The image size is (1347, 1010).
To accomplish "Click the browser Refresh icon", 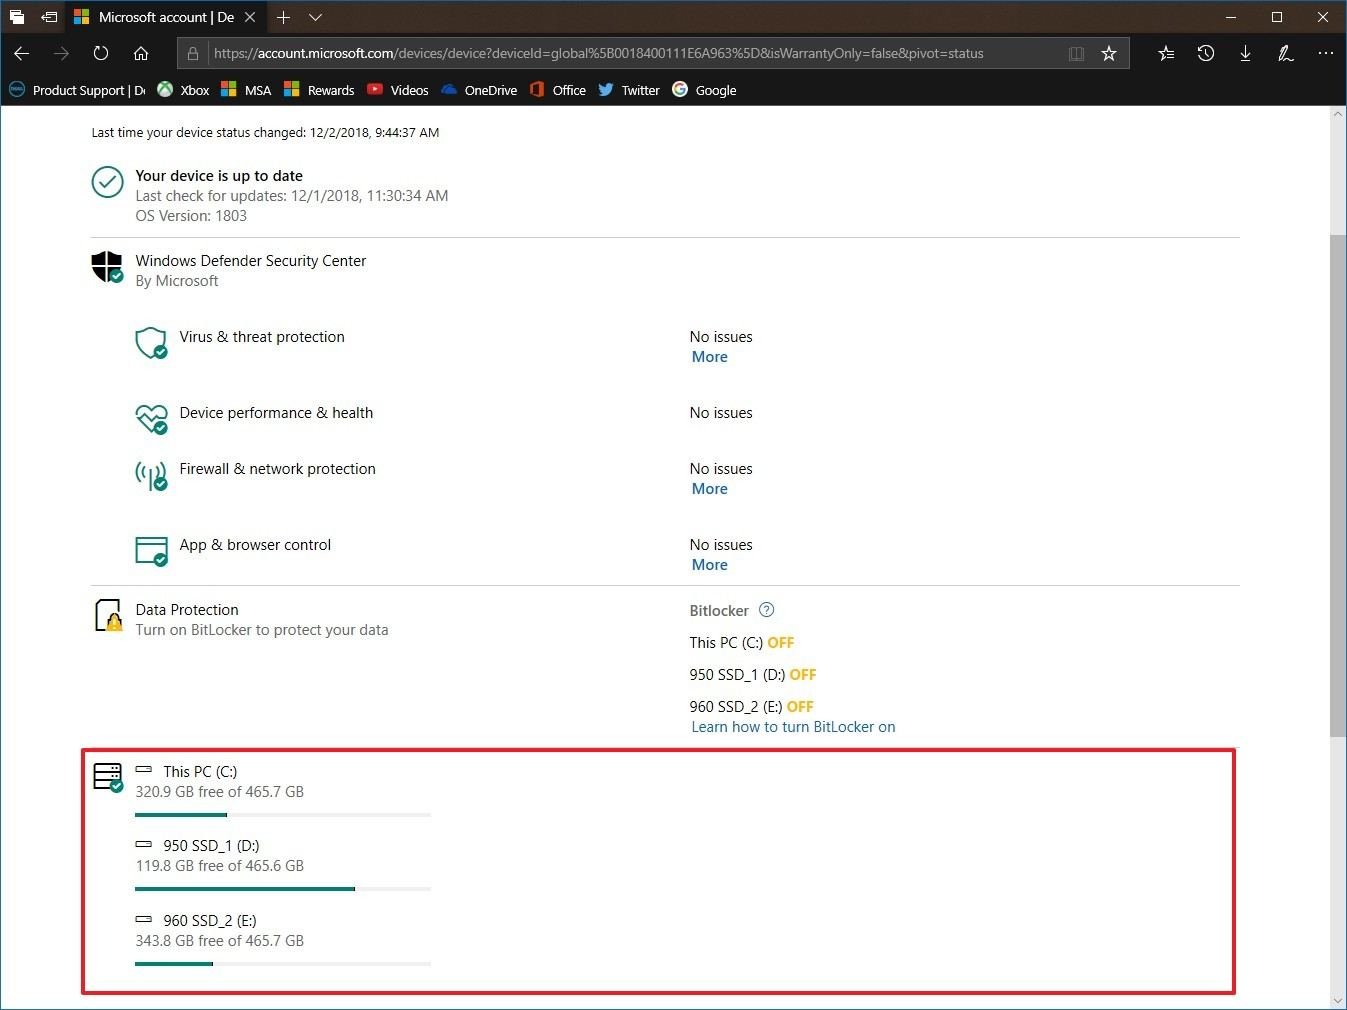I will point(101,54).
